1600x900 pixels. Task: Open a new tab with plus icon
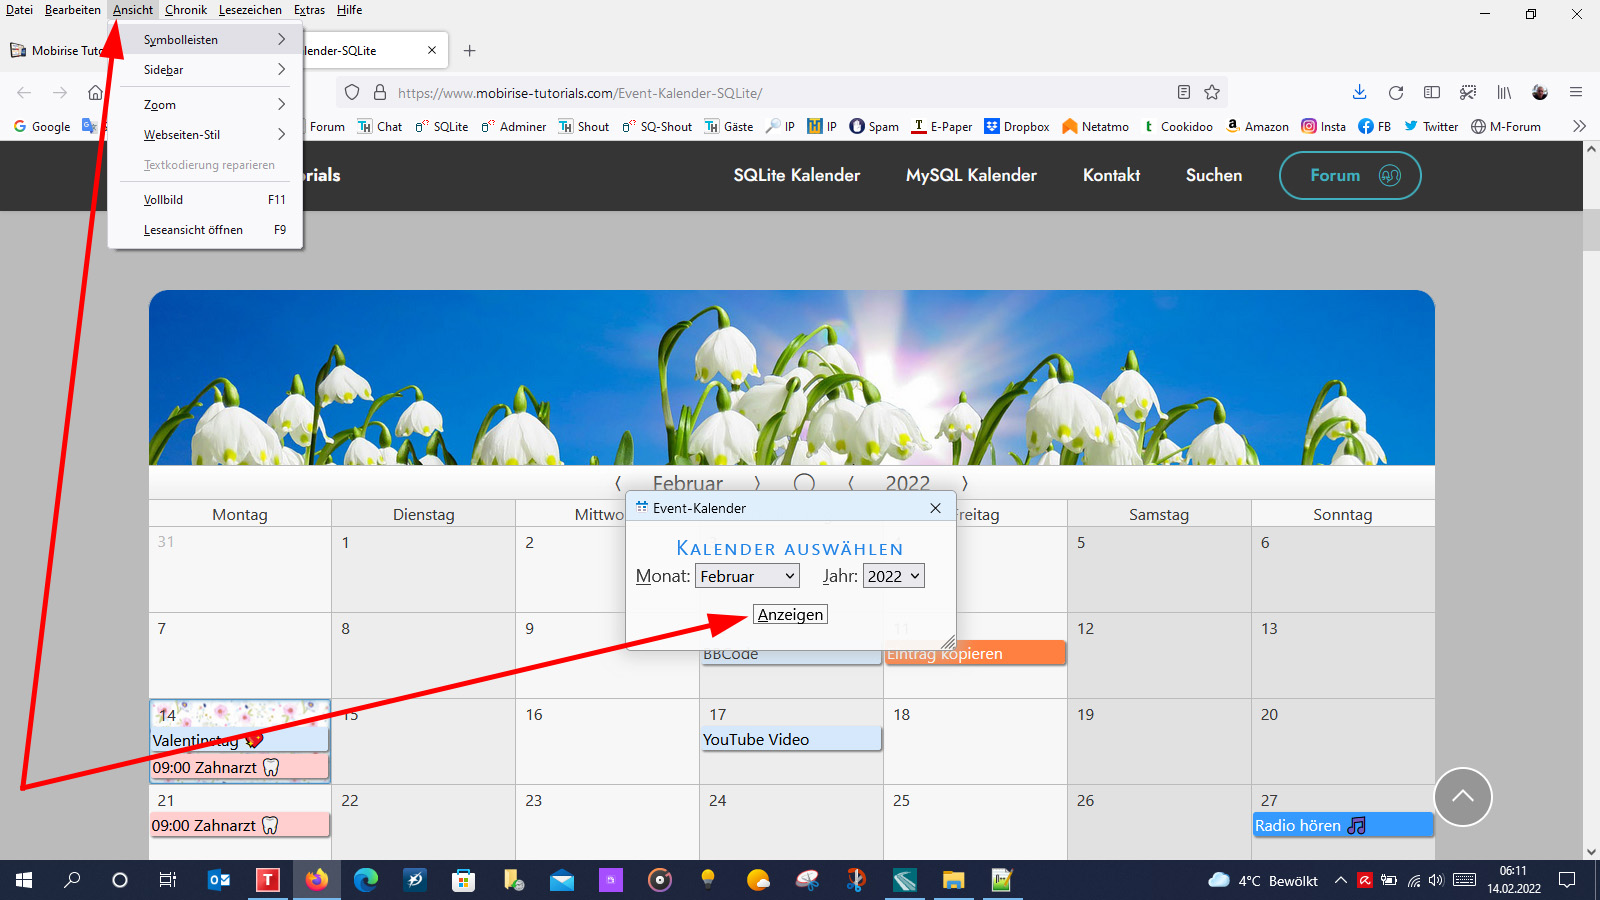(x=470, y=51)
